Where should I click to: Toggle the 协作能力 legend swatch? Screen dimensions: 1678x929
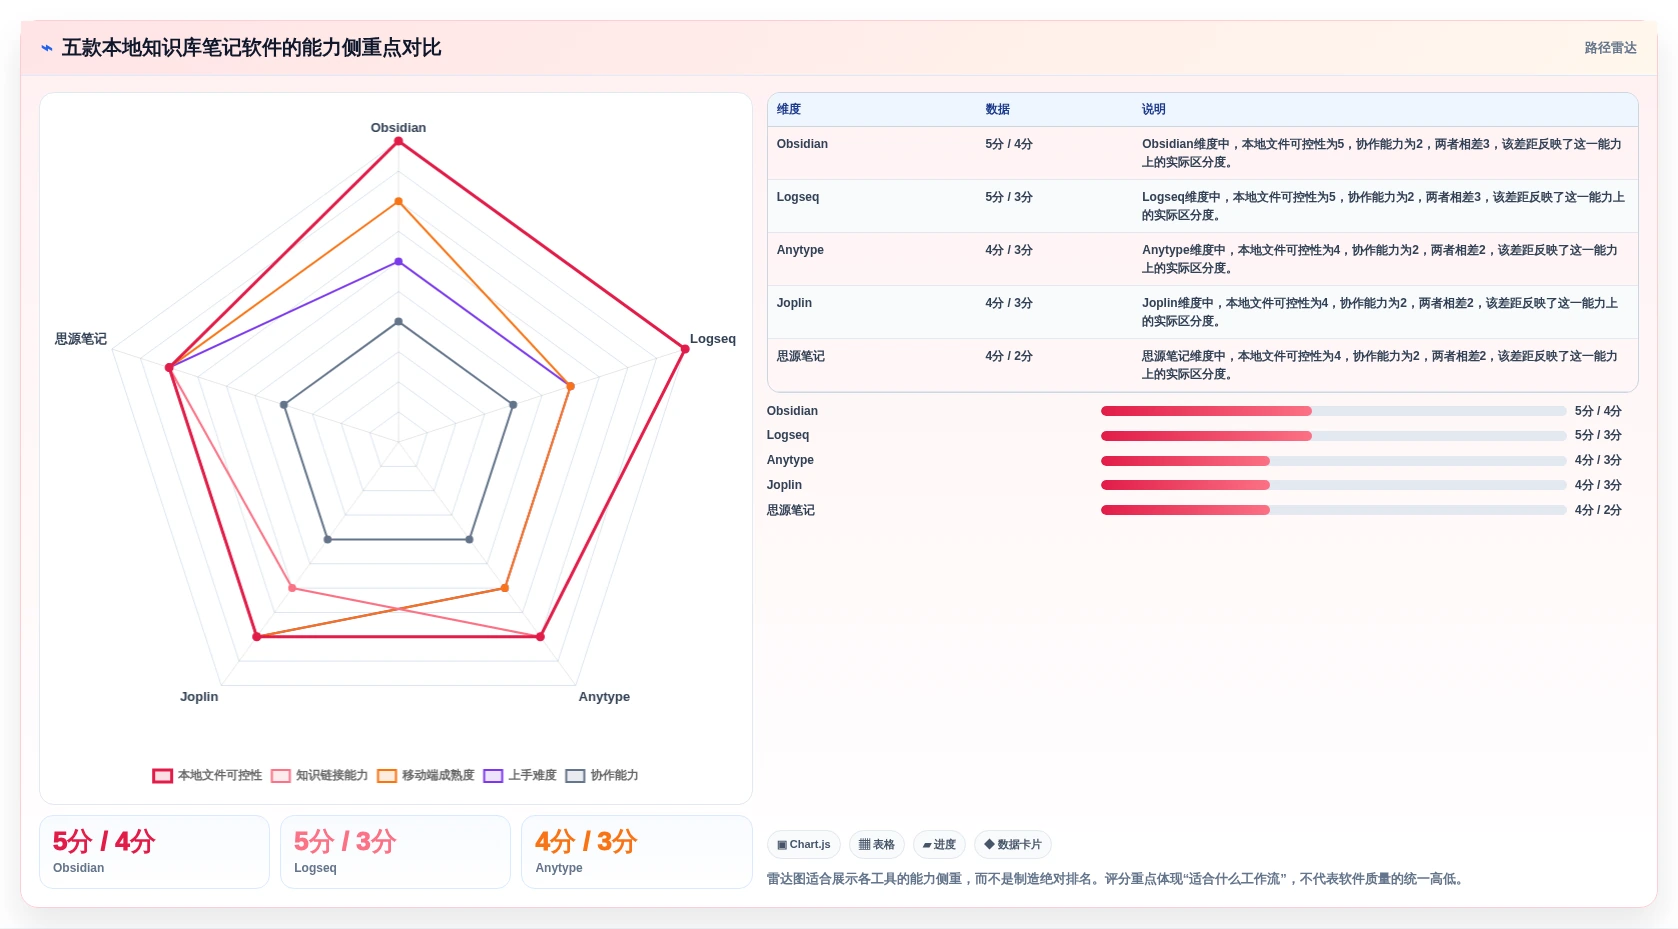[575, 776]
